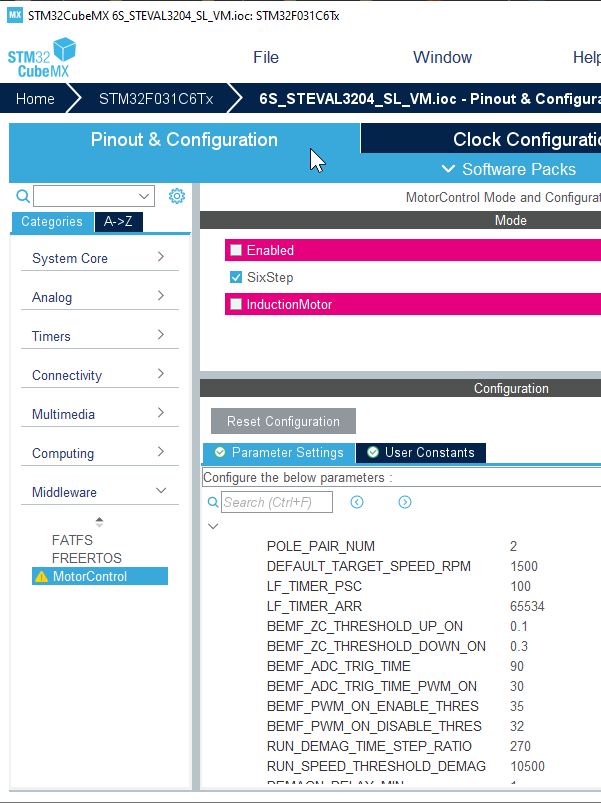Click the STM32F031C6Tx breadcrumb
Viewport: 601px width, 803px height.
156,98
